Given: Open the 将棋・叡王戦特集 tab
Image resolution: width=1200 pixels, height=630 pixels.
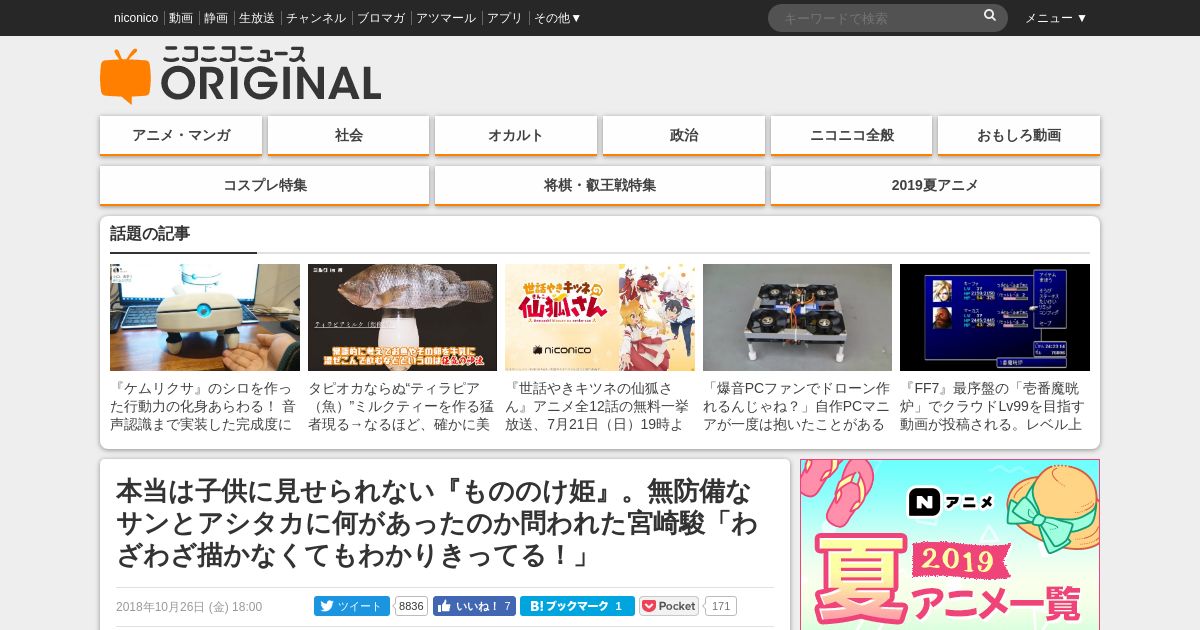Looking at the screenshot, I should (600, 185).
